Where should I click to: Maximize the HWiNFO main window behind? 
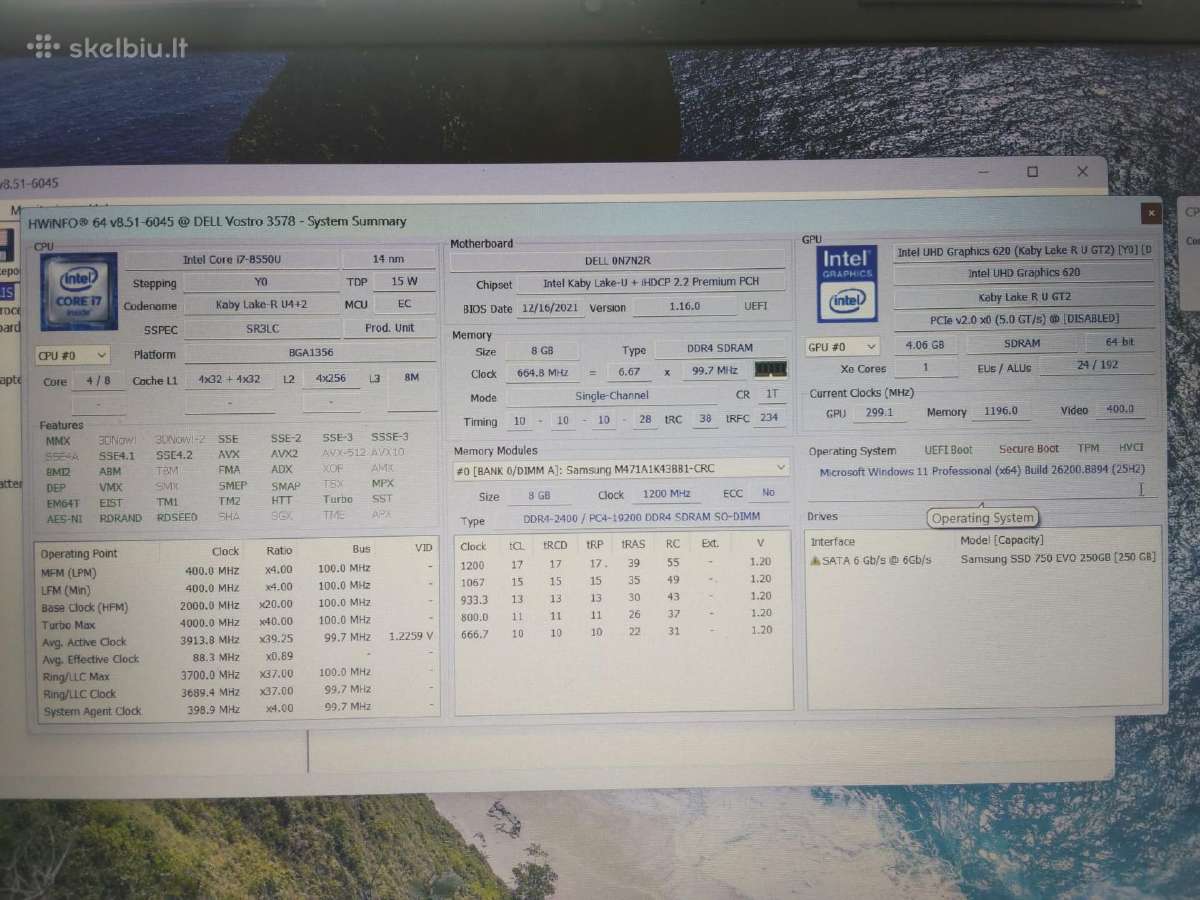coord(1032,172)
